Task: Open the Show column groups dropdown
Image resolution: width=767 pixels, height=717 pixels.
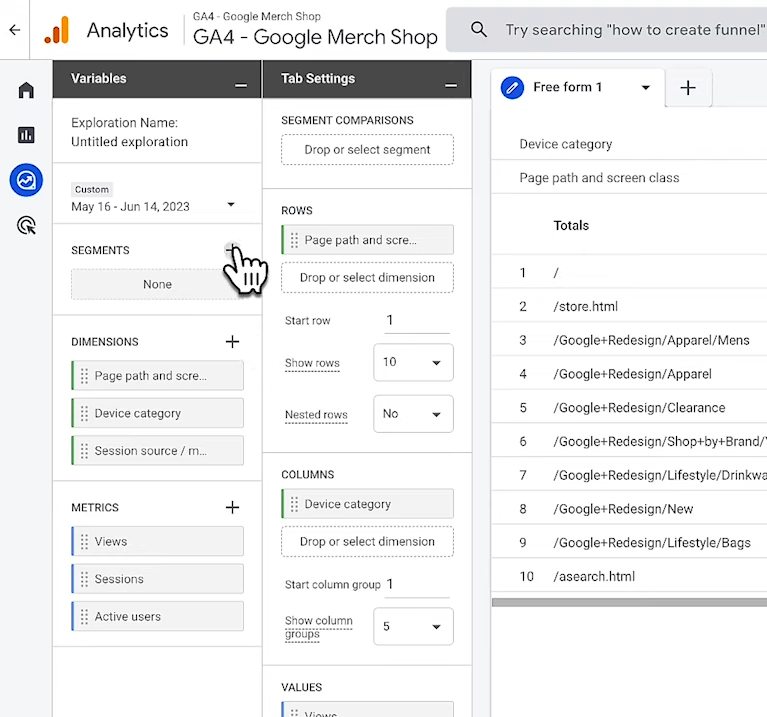Action: click(413, 627)
